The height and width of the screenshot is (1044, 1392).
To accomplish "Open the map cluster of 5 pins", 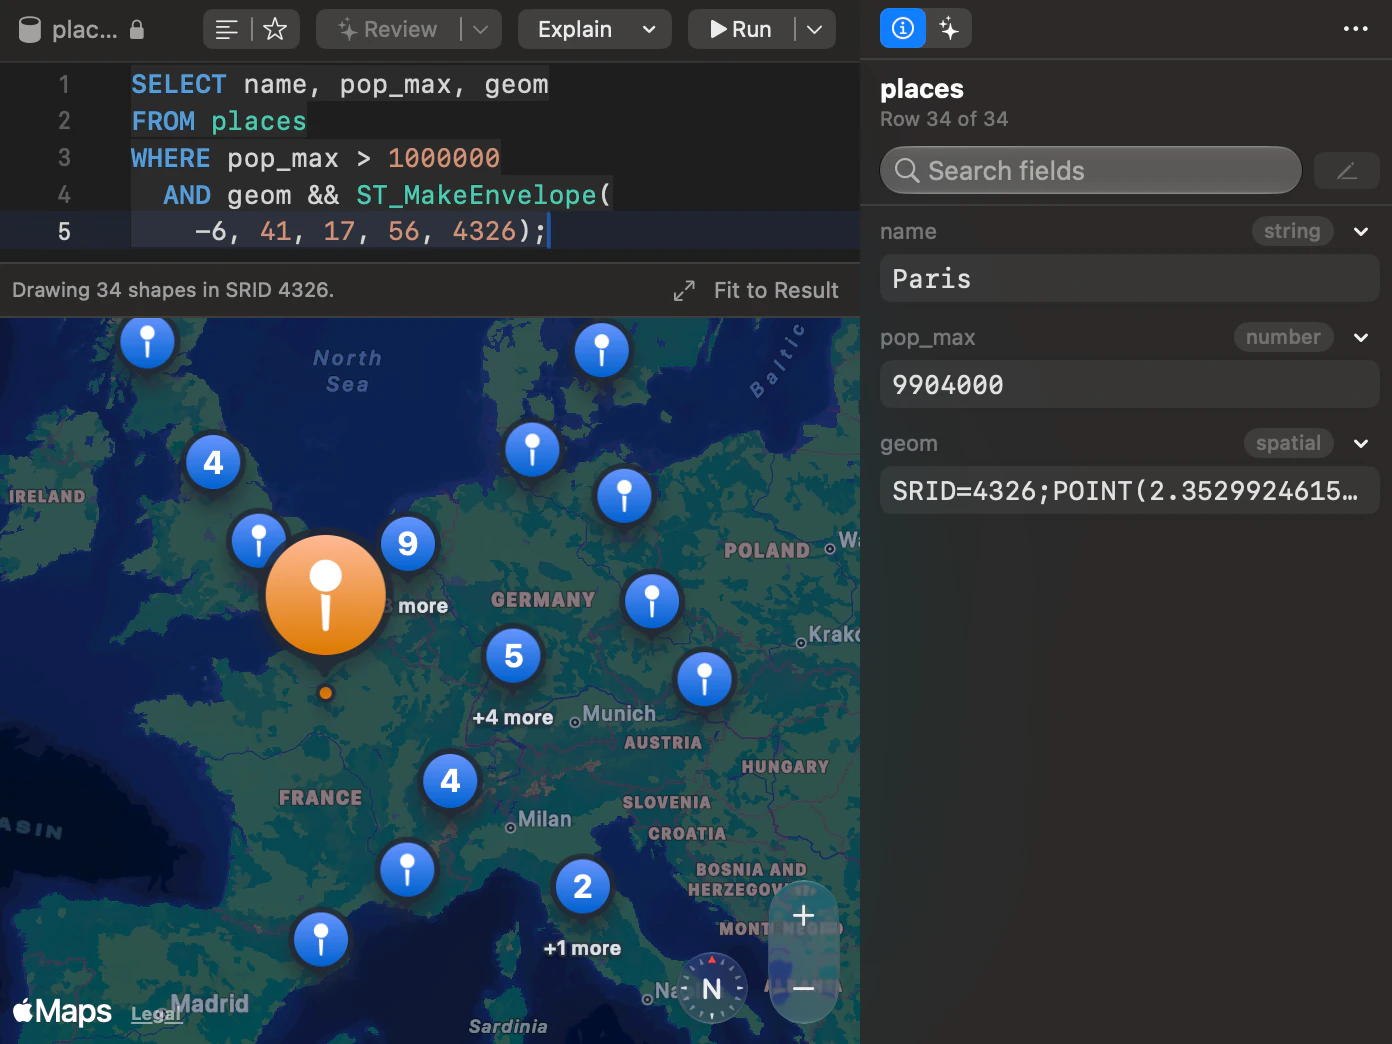I will tap(514, 656).
